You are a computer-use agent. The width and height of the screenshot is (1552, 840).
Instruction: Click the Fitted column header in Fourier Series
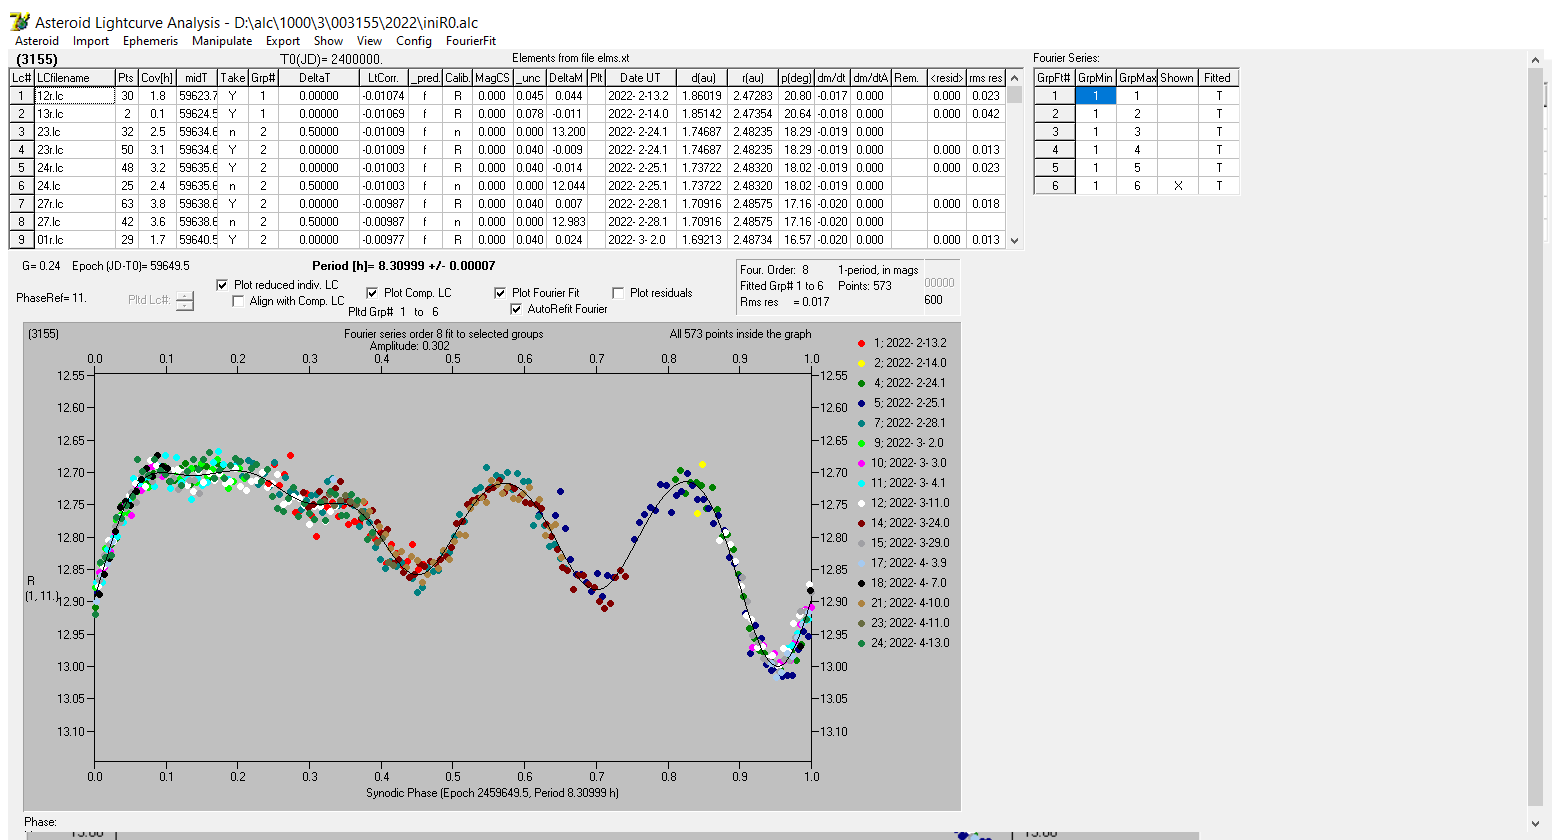pos(1218,78)
